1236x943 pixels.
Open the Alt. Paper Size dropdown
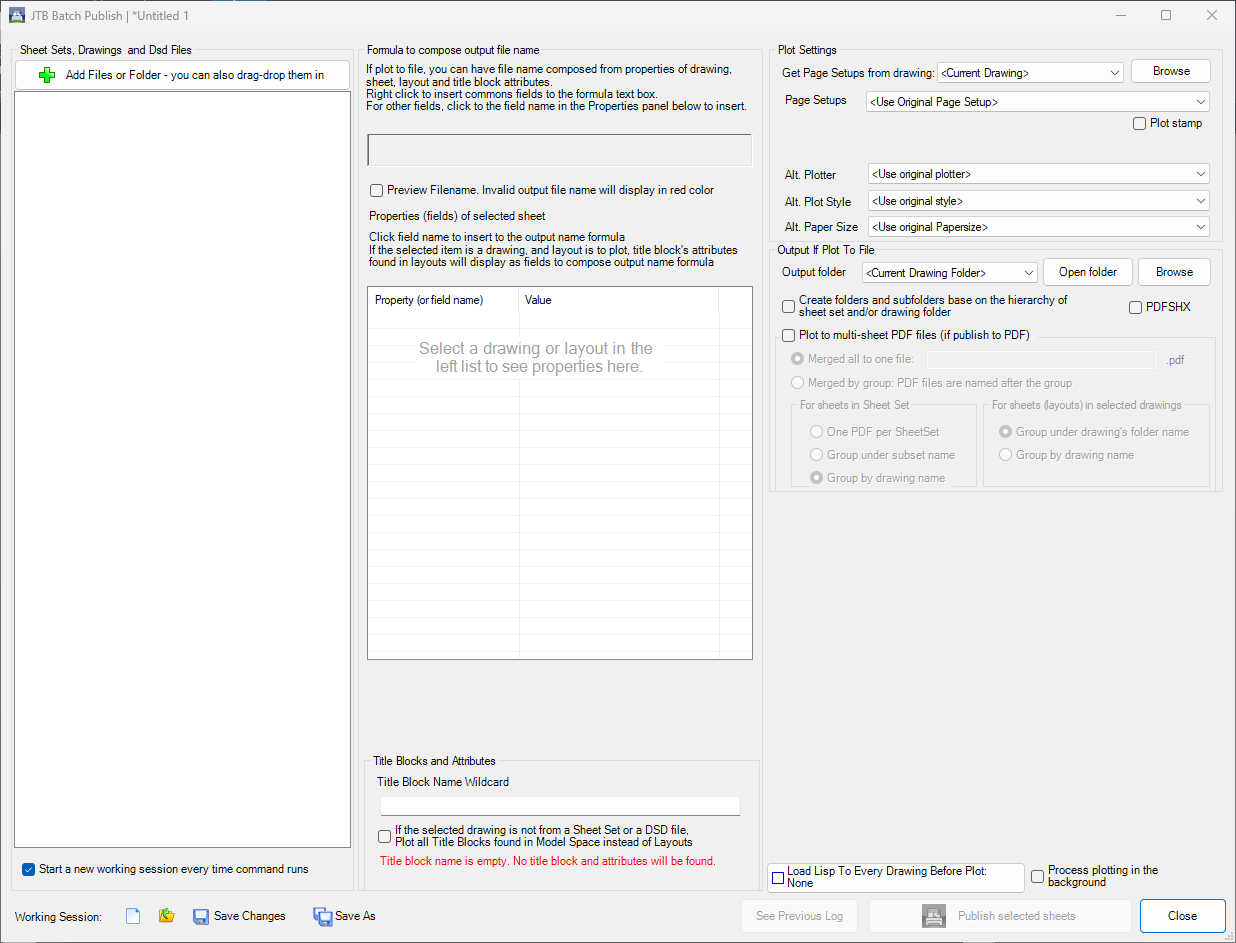coord(1038,227)
